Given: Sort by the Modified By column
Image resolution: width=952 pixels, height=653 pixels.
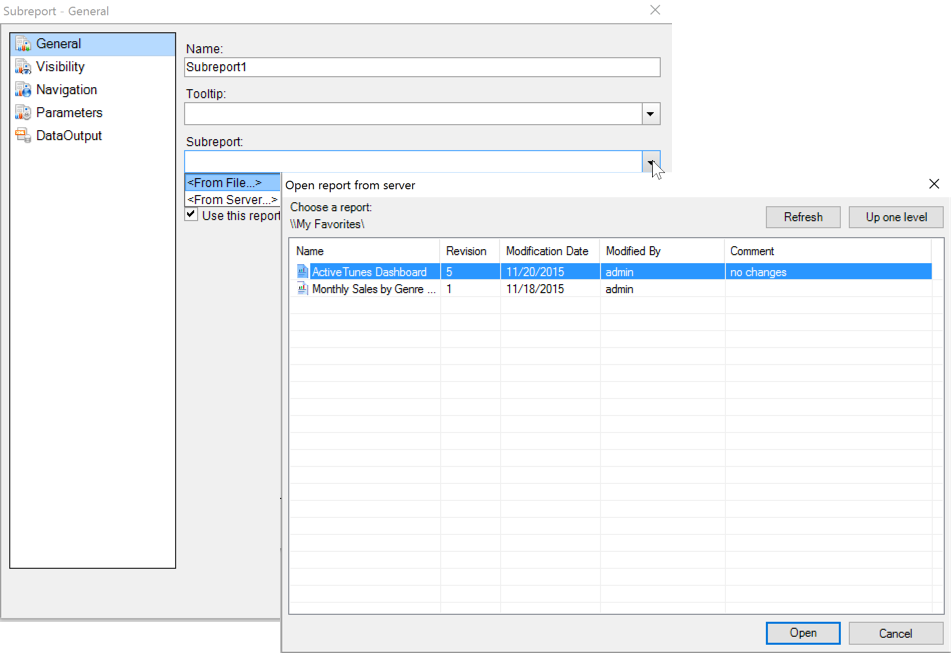Looking at the screenshot, I should [662, 251].
